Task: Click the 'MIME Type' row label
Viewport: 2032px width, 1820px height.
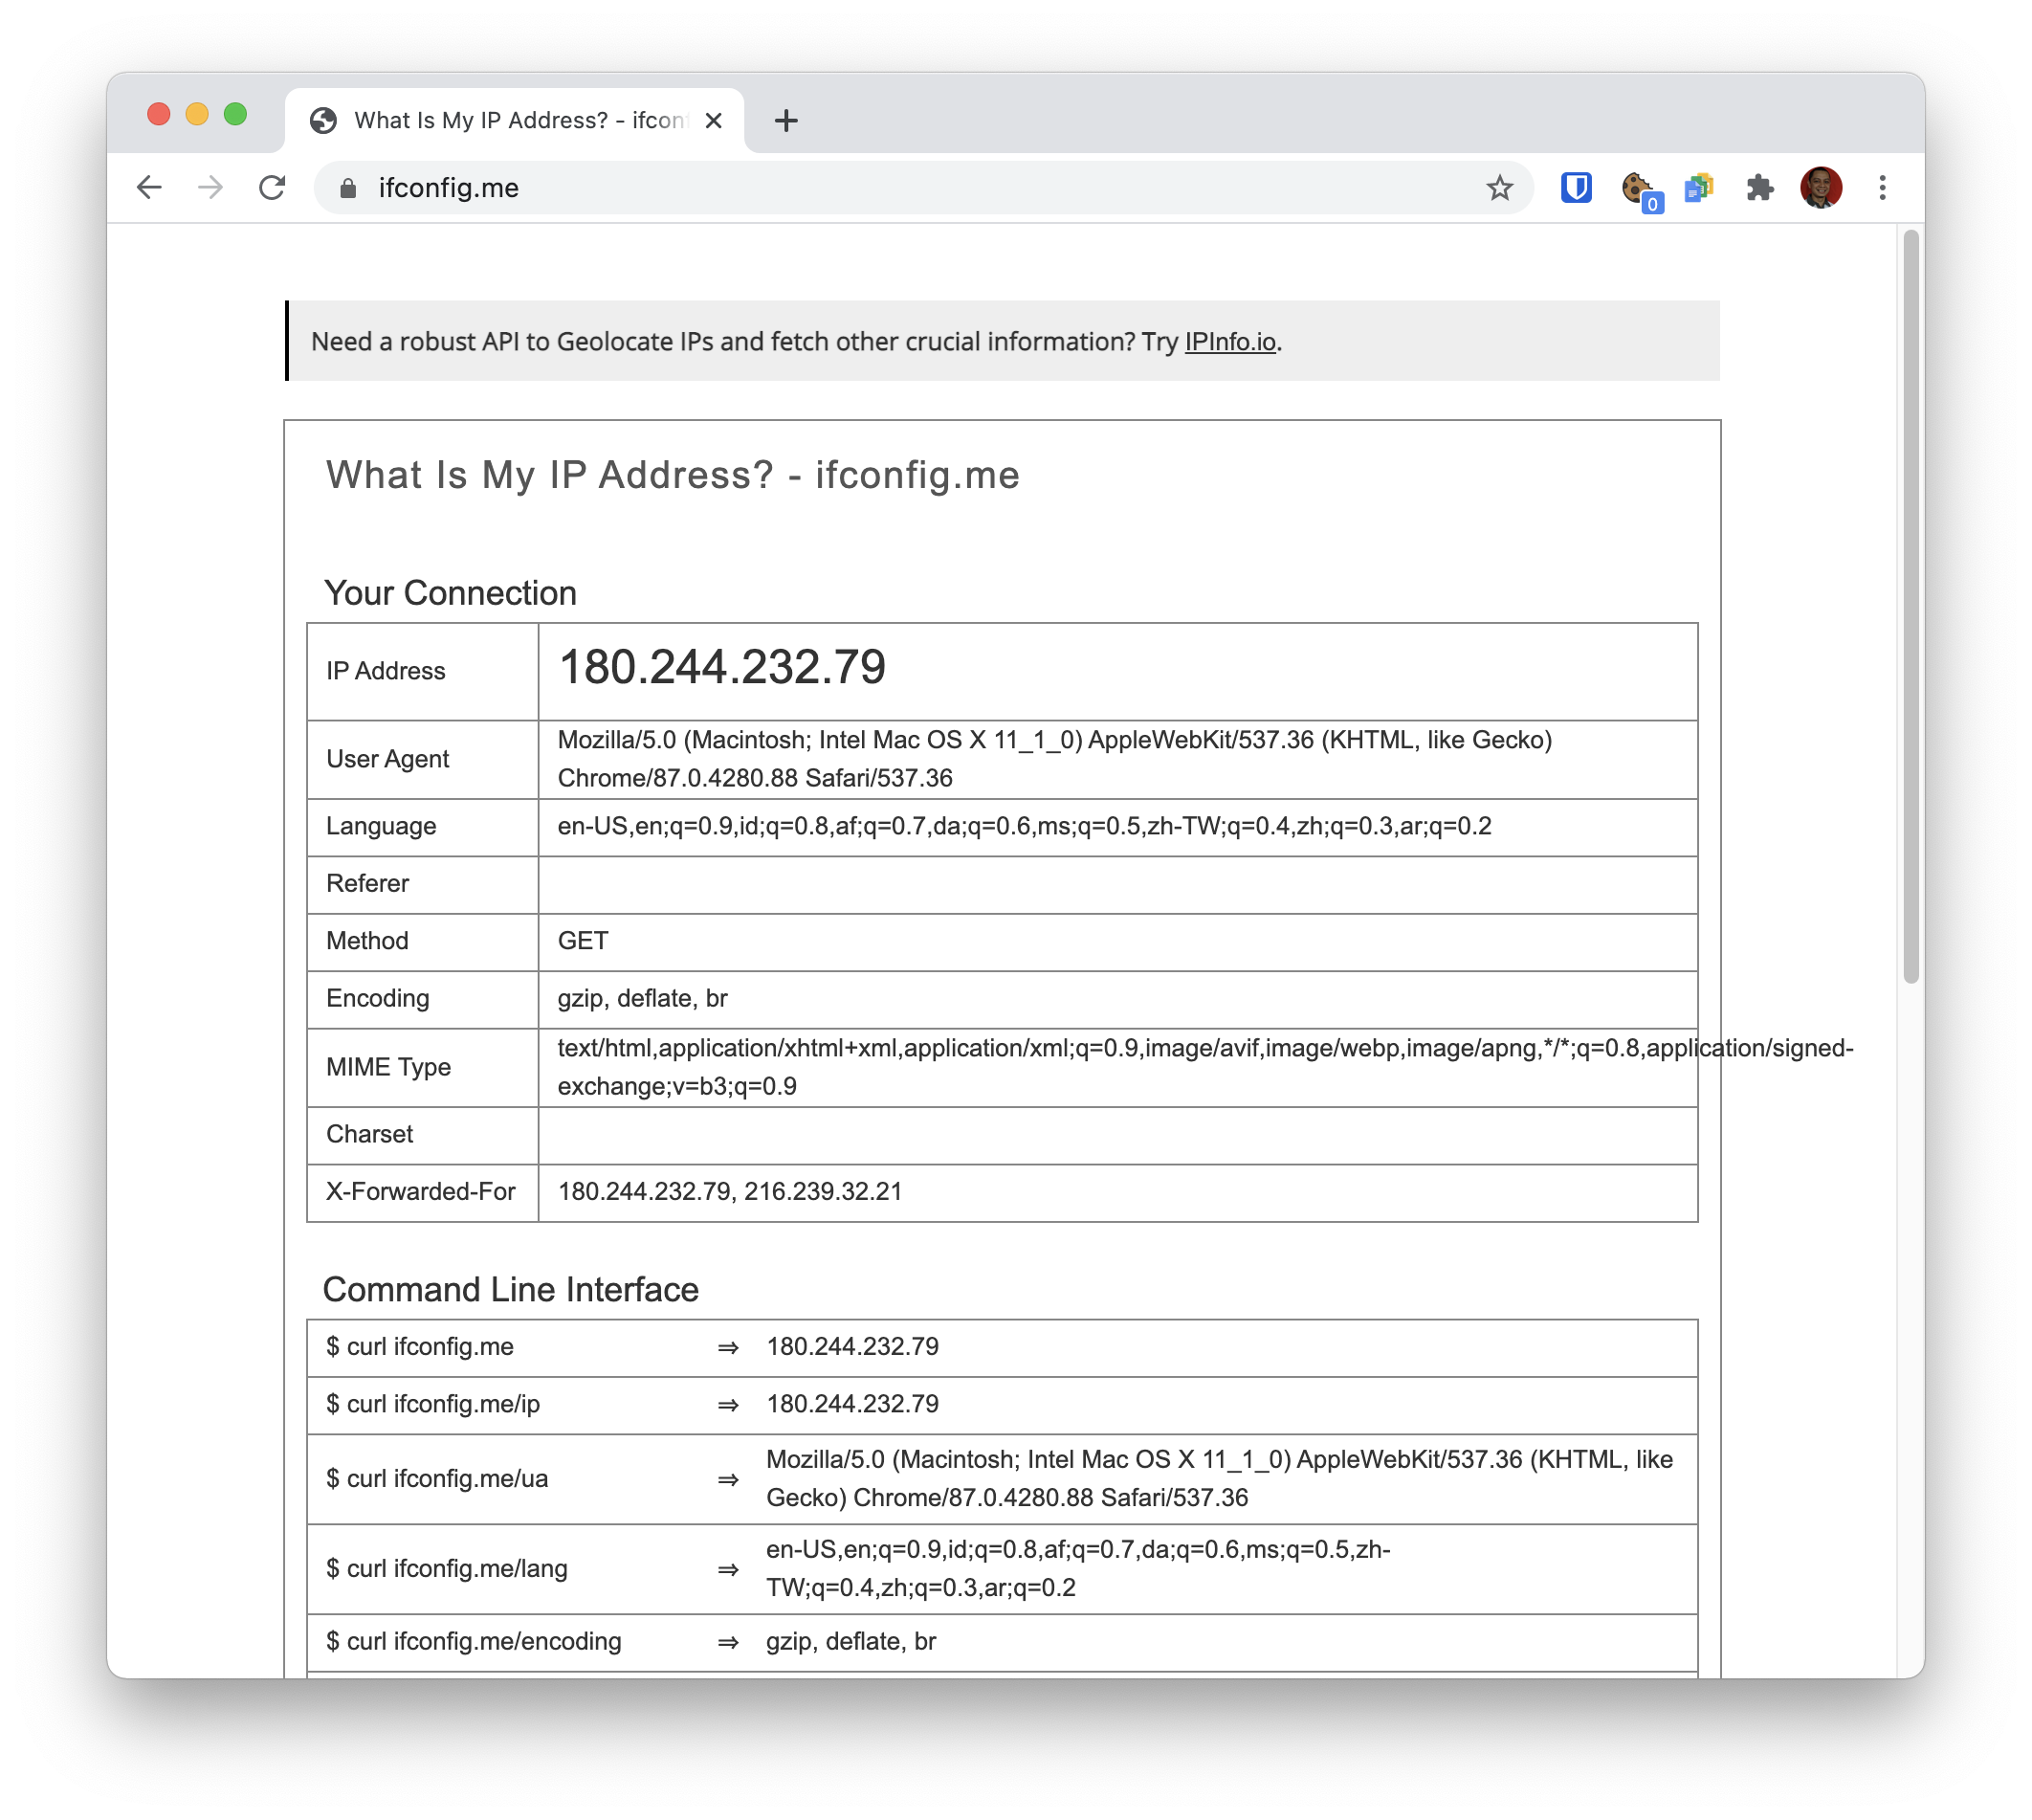Action: 388,1067
